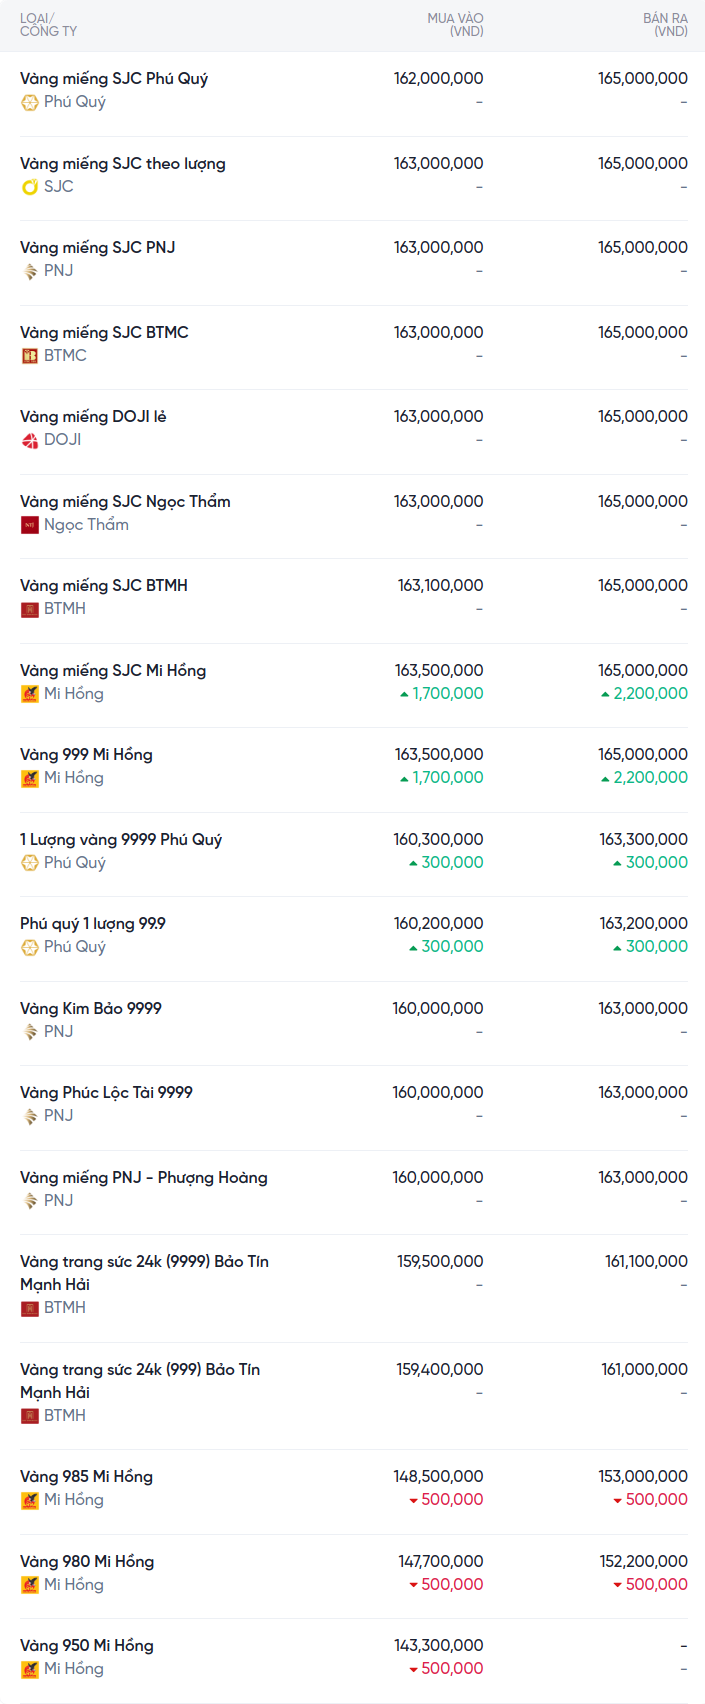
Task: Select the 1 Lượng vàng 9999 Phú Quý title
Action: pyautogui.click(x=121, y=840)
